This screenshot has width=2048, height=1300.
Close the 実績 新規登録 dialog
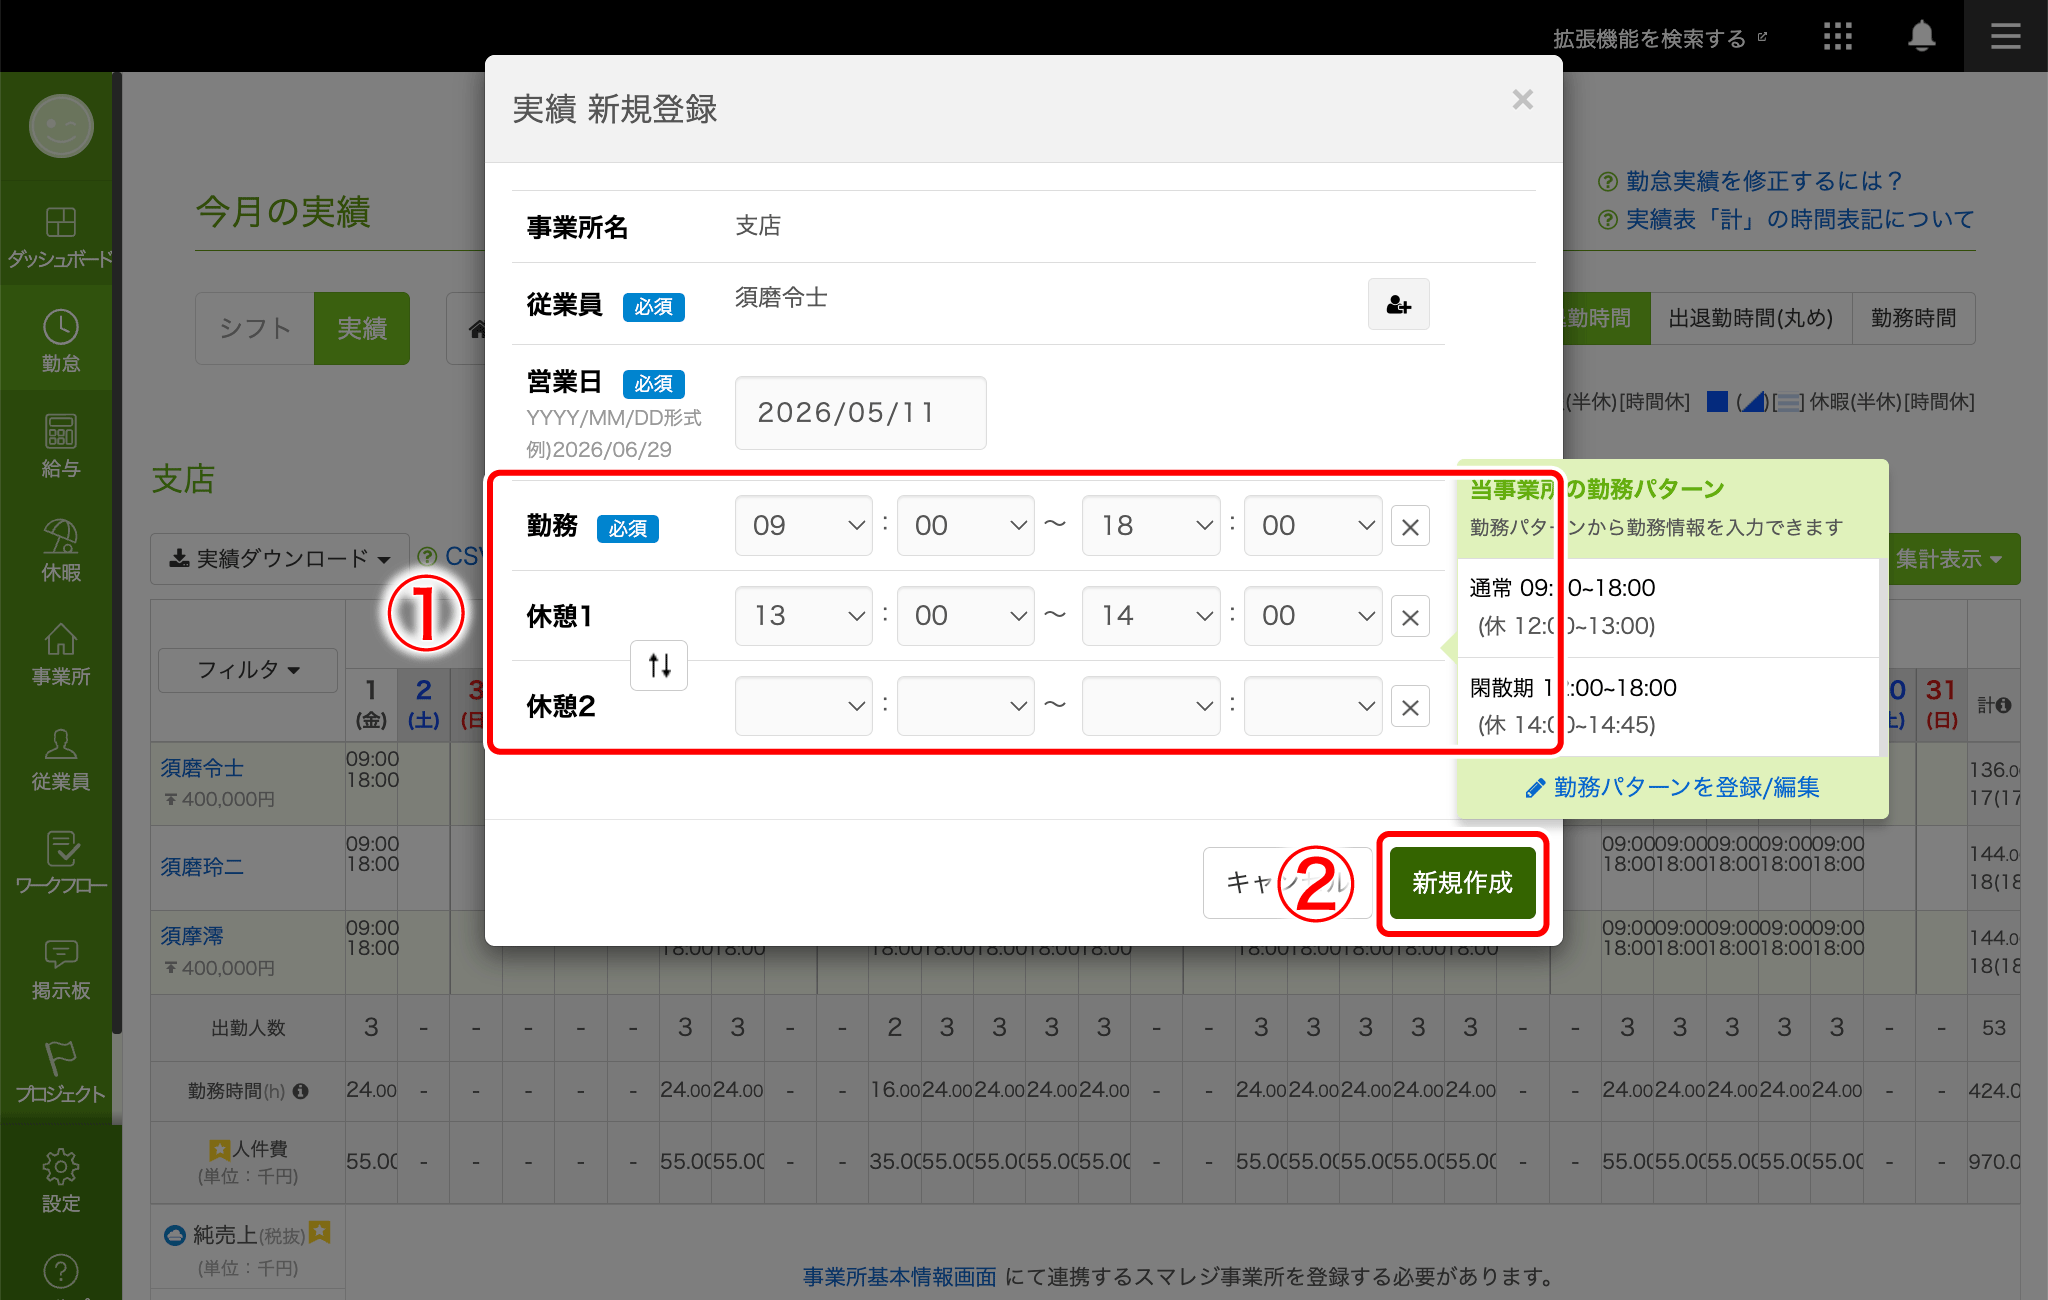point(1522,100)
